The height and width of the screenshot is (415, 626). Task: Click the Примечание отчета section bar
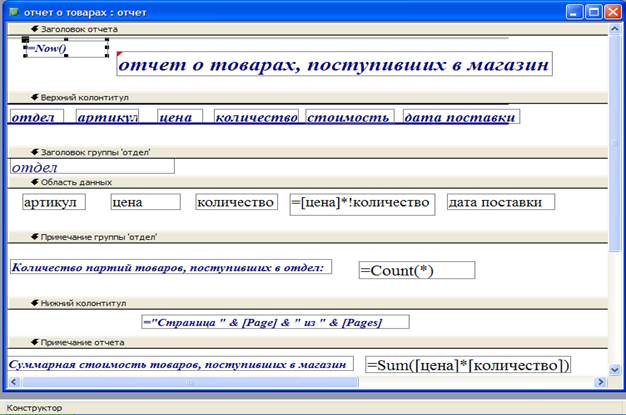coord(307,342)
